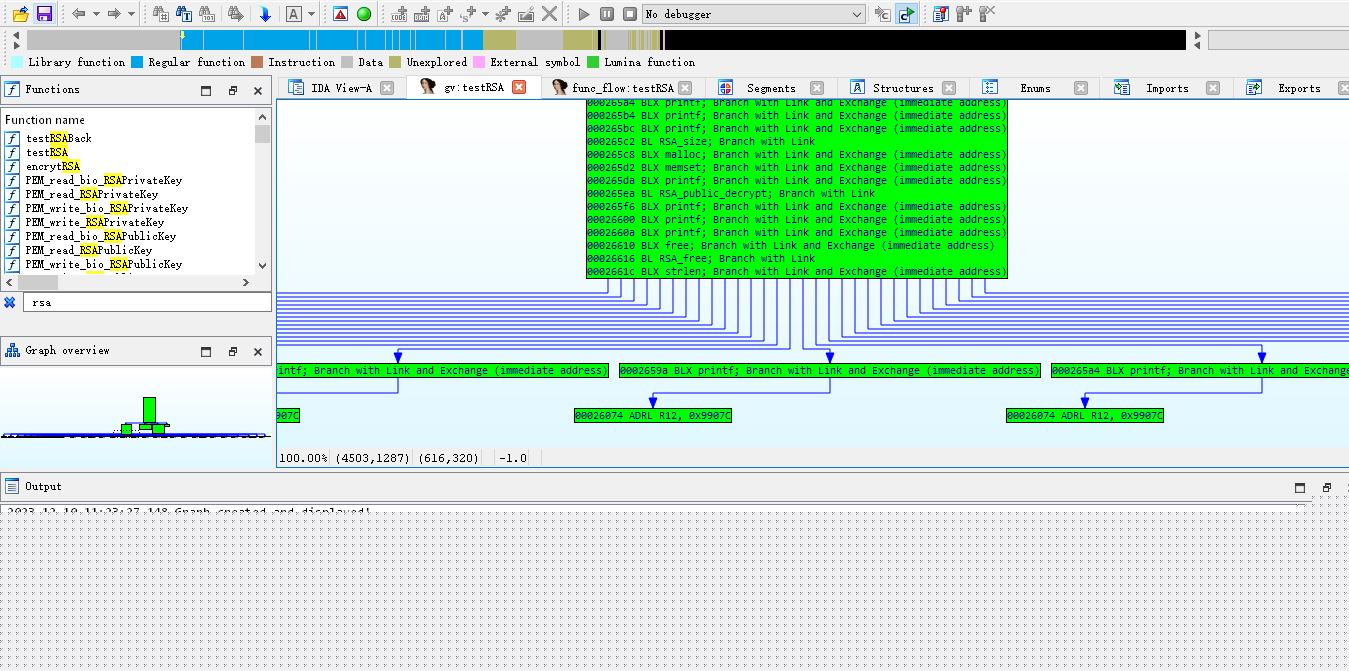Click the X delete toolbar icon
Image resolution: width=1349 pixels, height=671 pixels.
[549, 14]
